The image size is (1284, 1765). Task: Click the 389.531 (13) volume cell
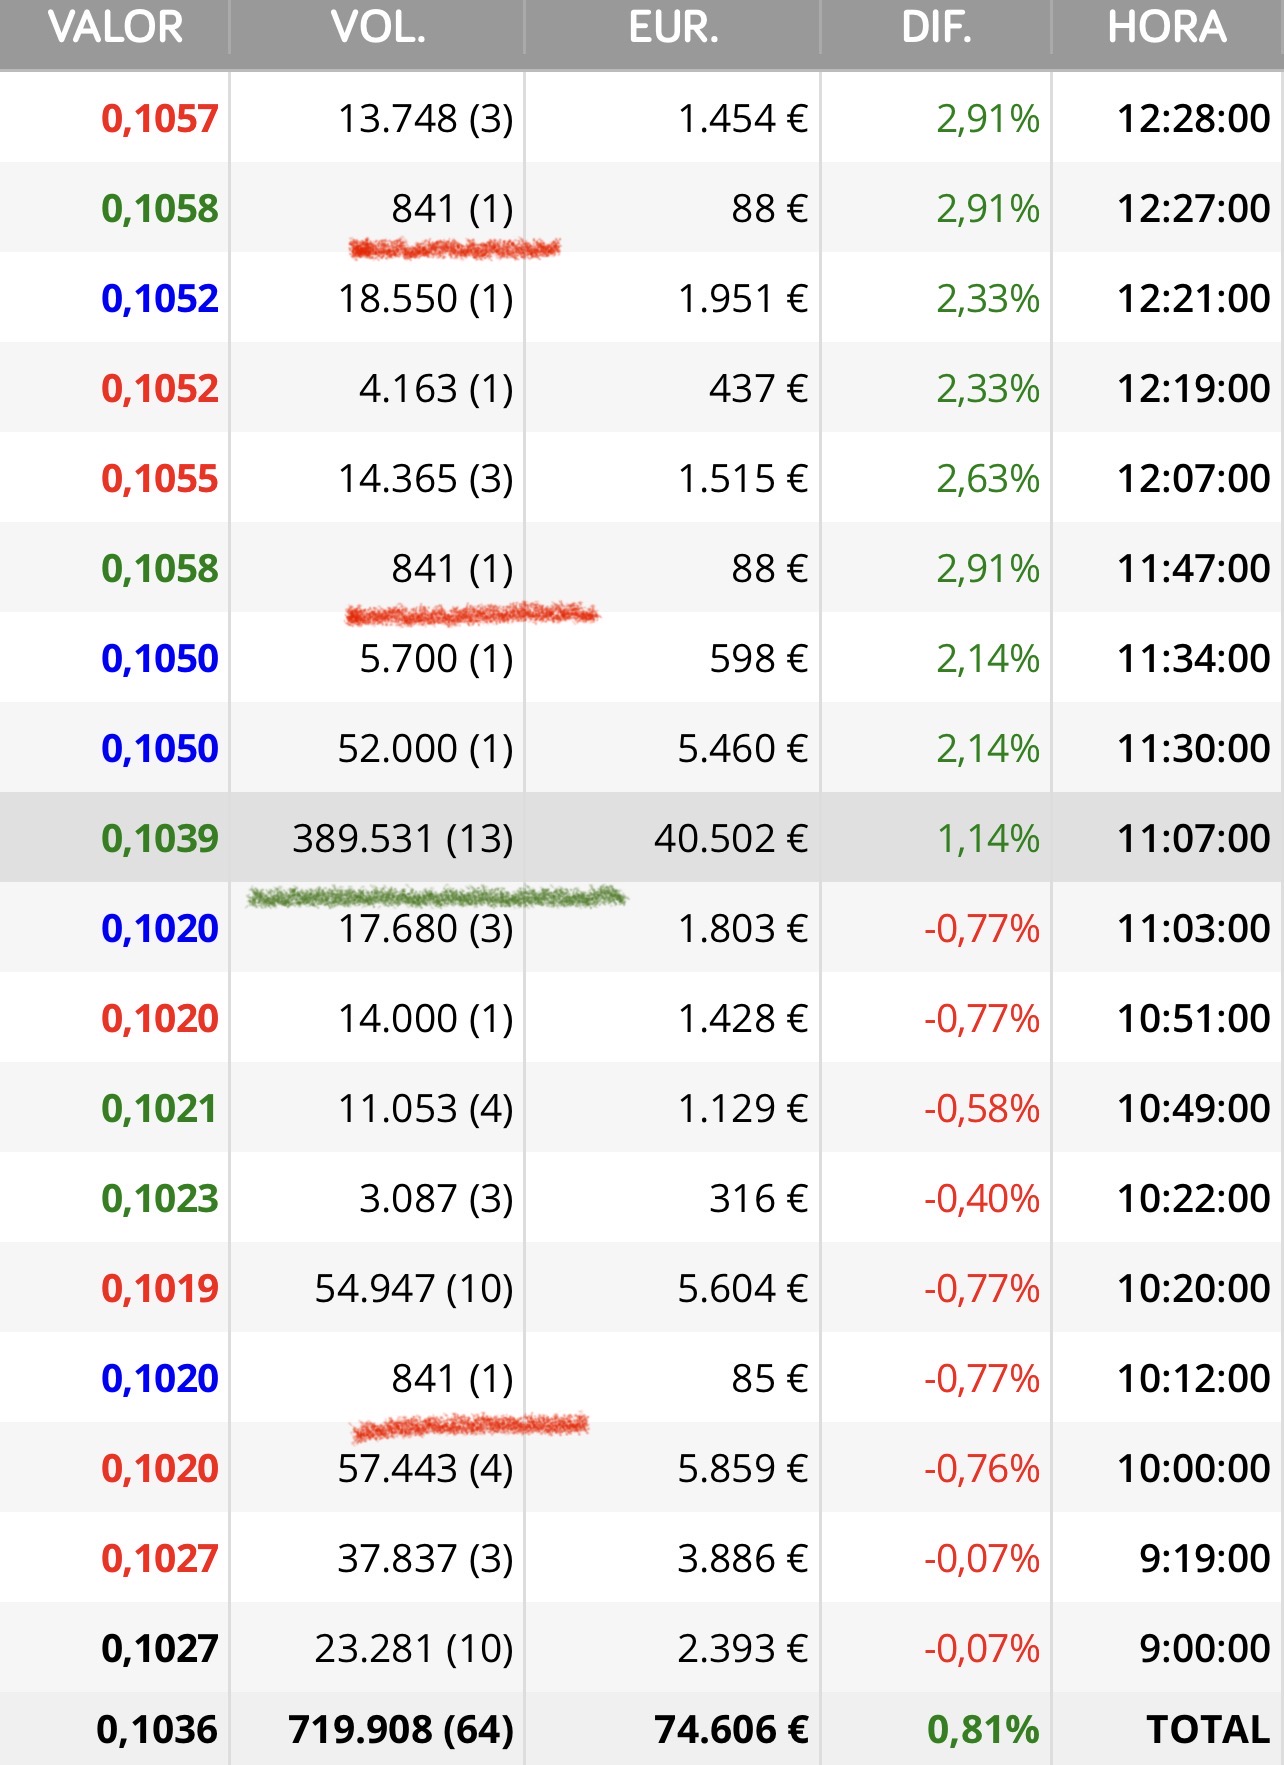coord(402,838)
